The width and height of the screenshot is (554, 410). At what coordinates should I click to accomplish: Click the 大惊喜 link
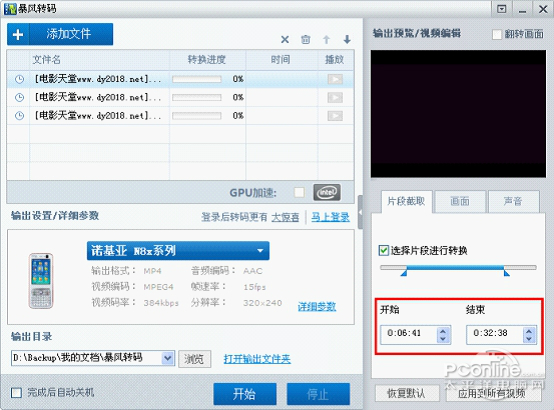285,217
